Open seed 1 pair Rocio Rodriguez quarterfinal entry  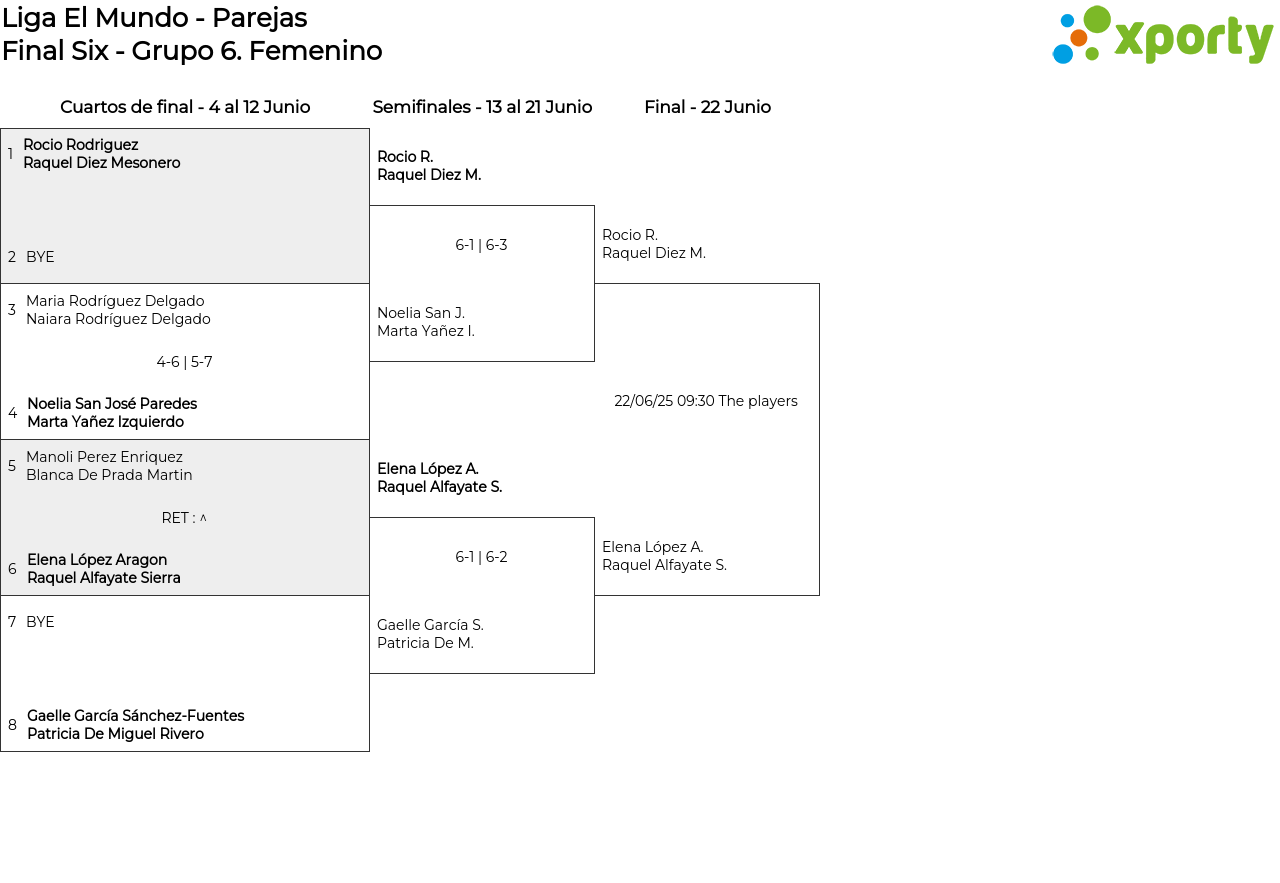click(x=101, y=154)
